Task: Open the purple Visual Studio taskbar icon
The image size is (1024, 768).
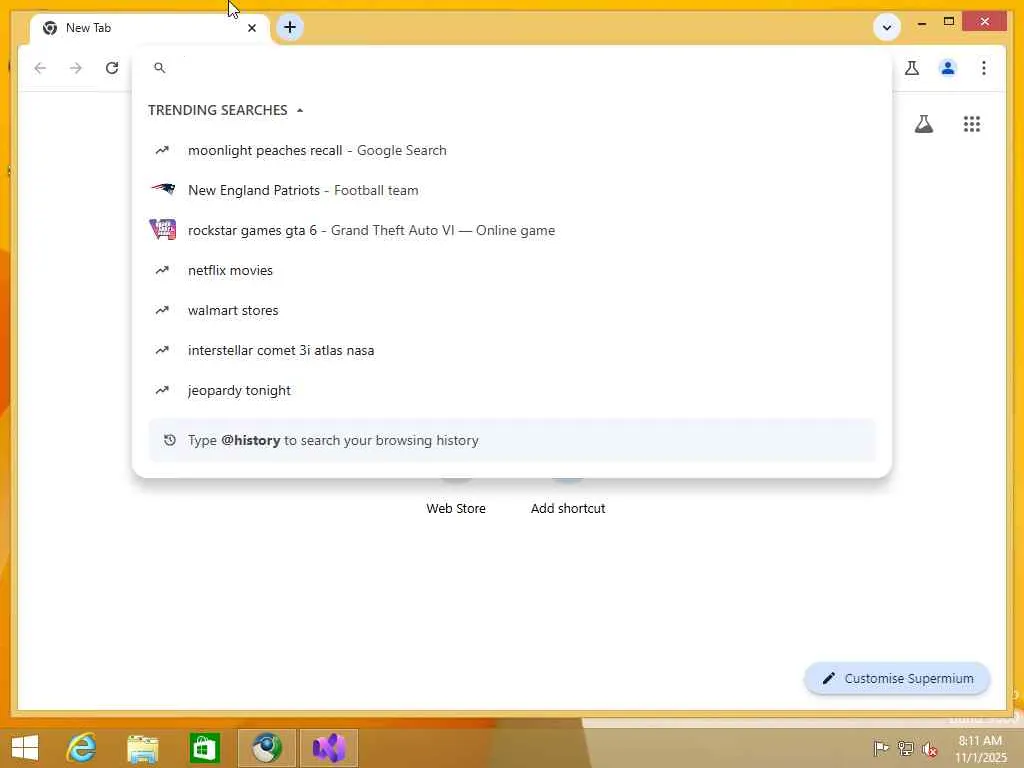Action: point(329,748)
